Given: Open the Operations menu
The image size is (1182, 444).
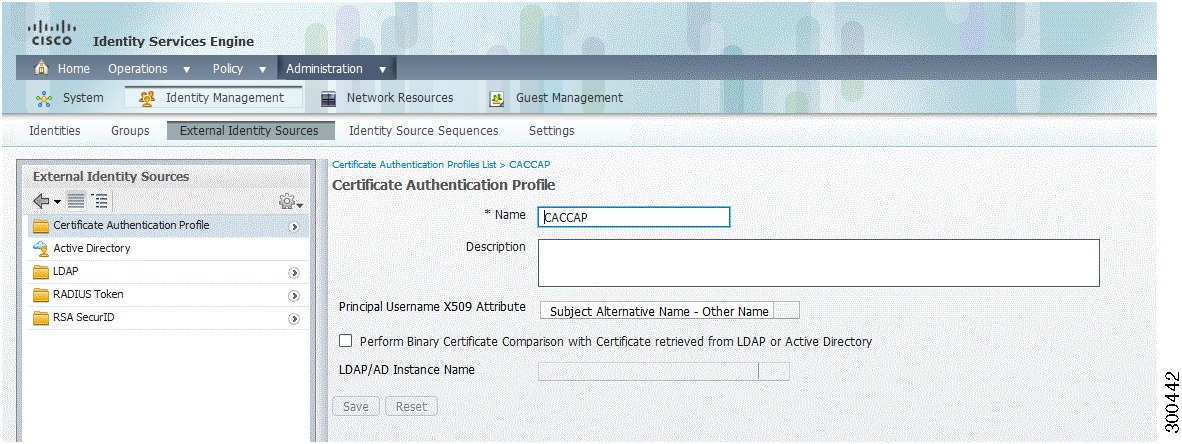Looking at the screenshot, I should click(x=149, y=69).
